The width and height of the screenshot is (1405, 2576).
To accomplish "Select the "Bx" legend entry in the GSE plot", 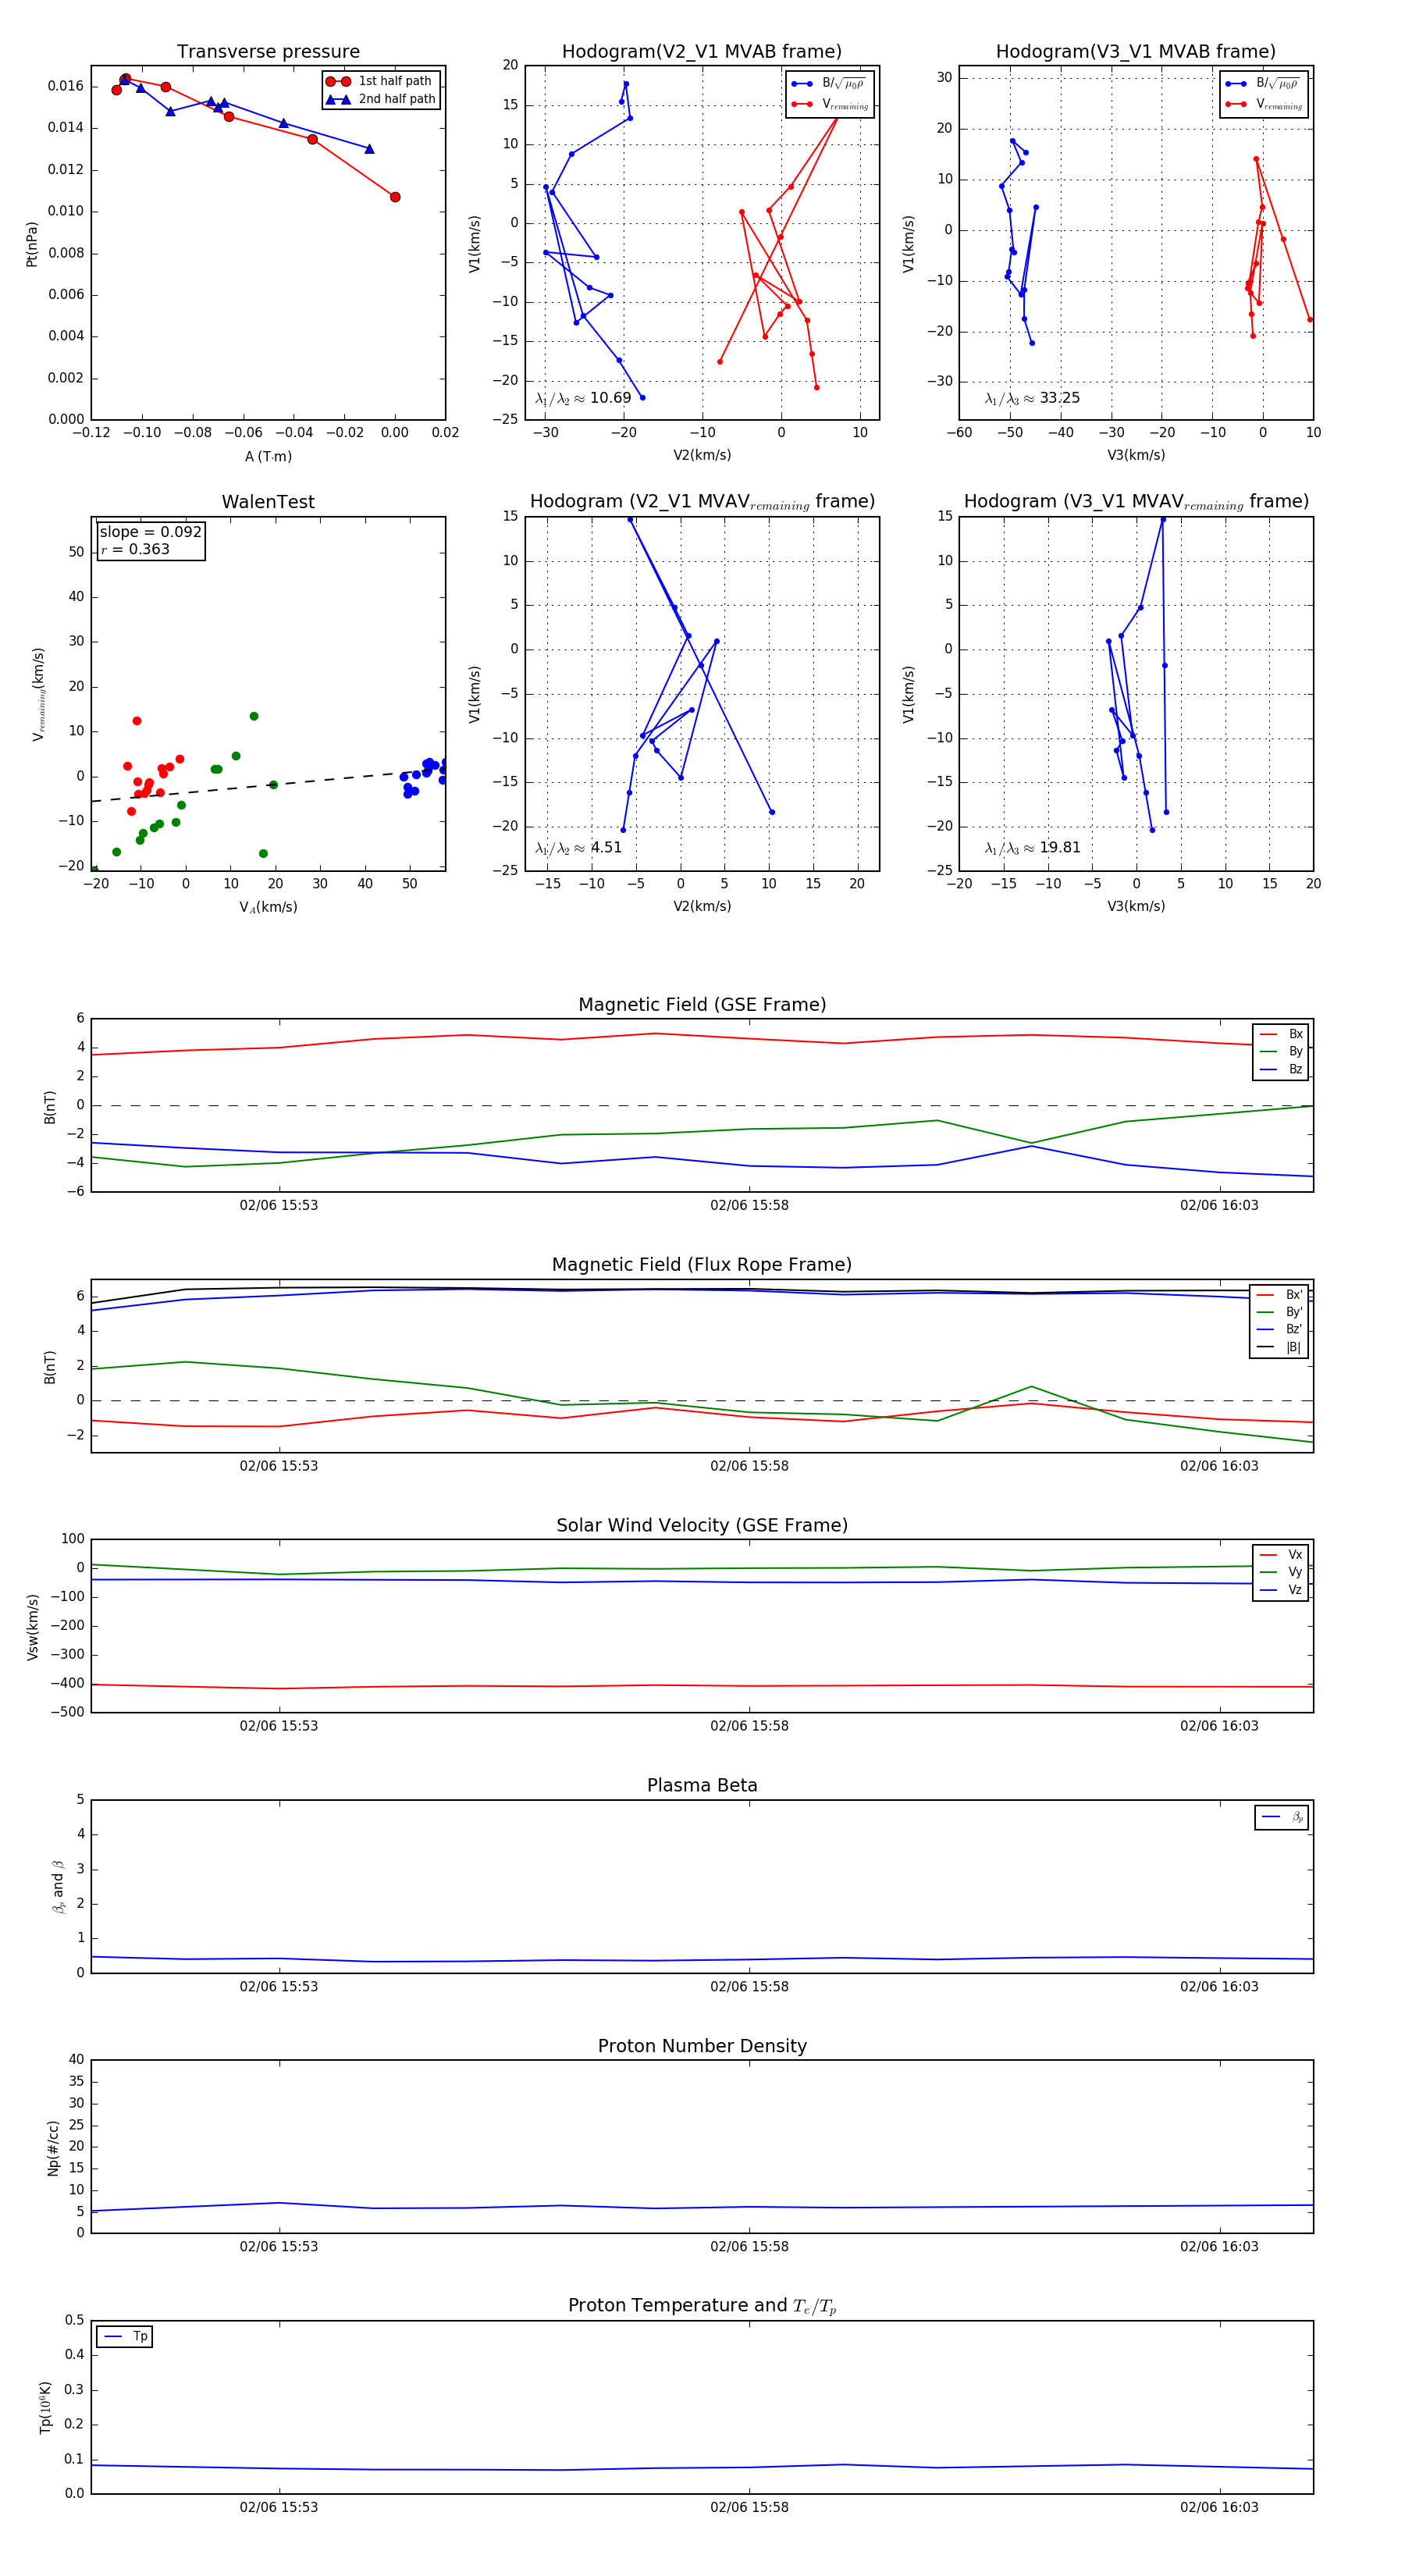I will click(1281, 1034).
